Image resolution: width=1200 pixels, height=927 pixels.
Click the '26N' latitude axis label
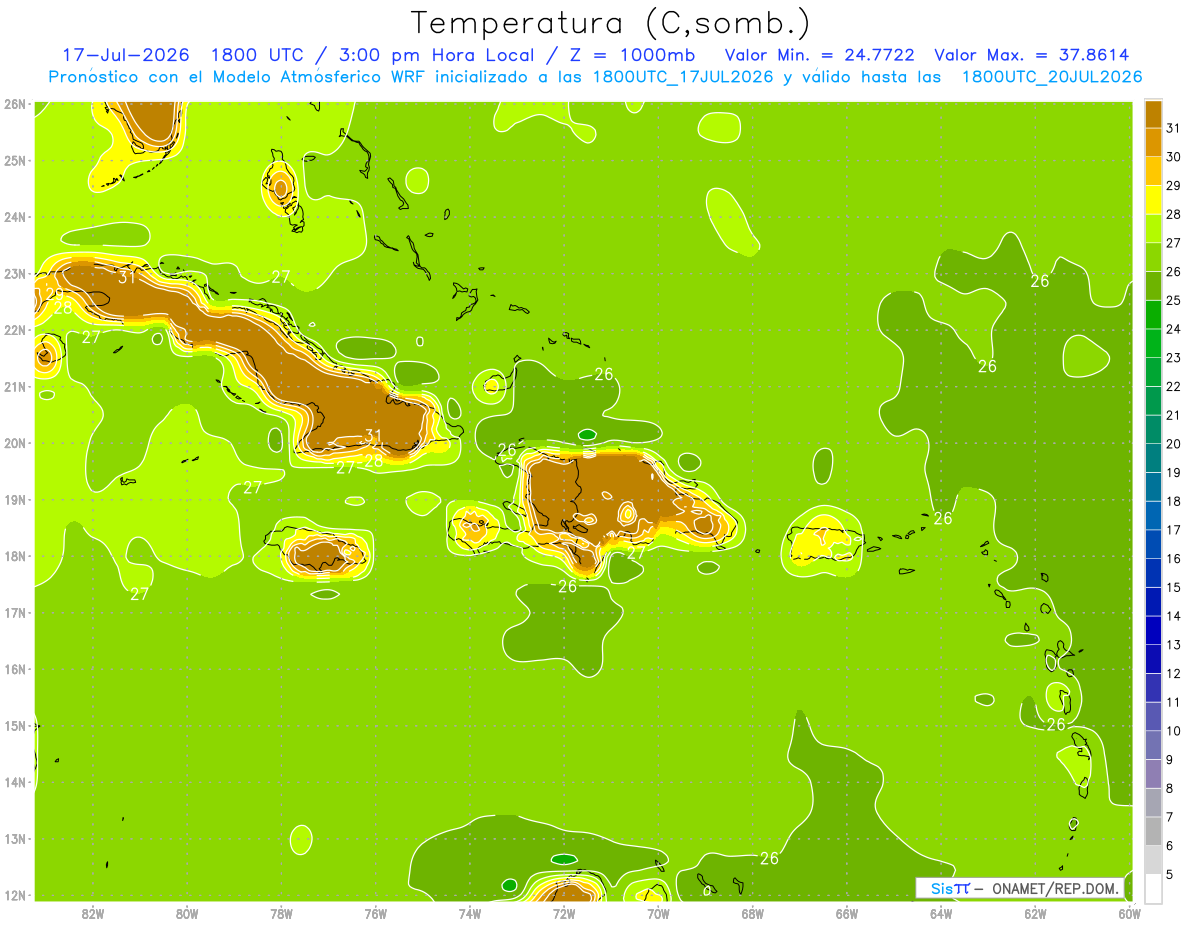pyautogui.click(x=15, y=103)
